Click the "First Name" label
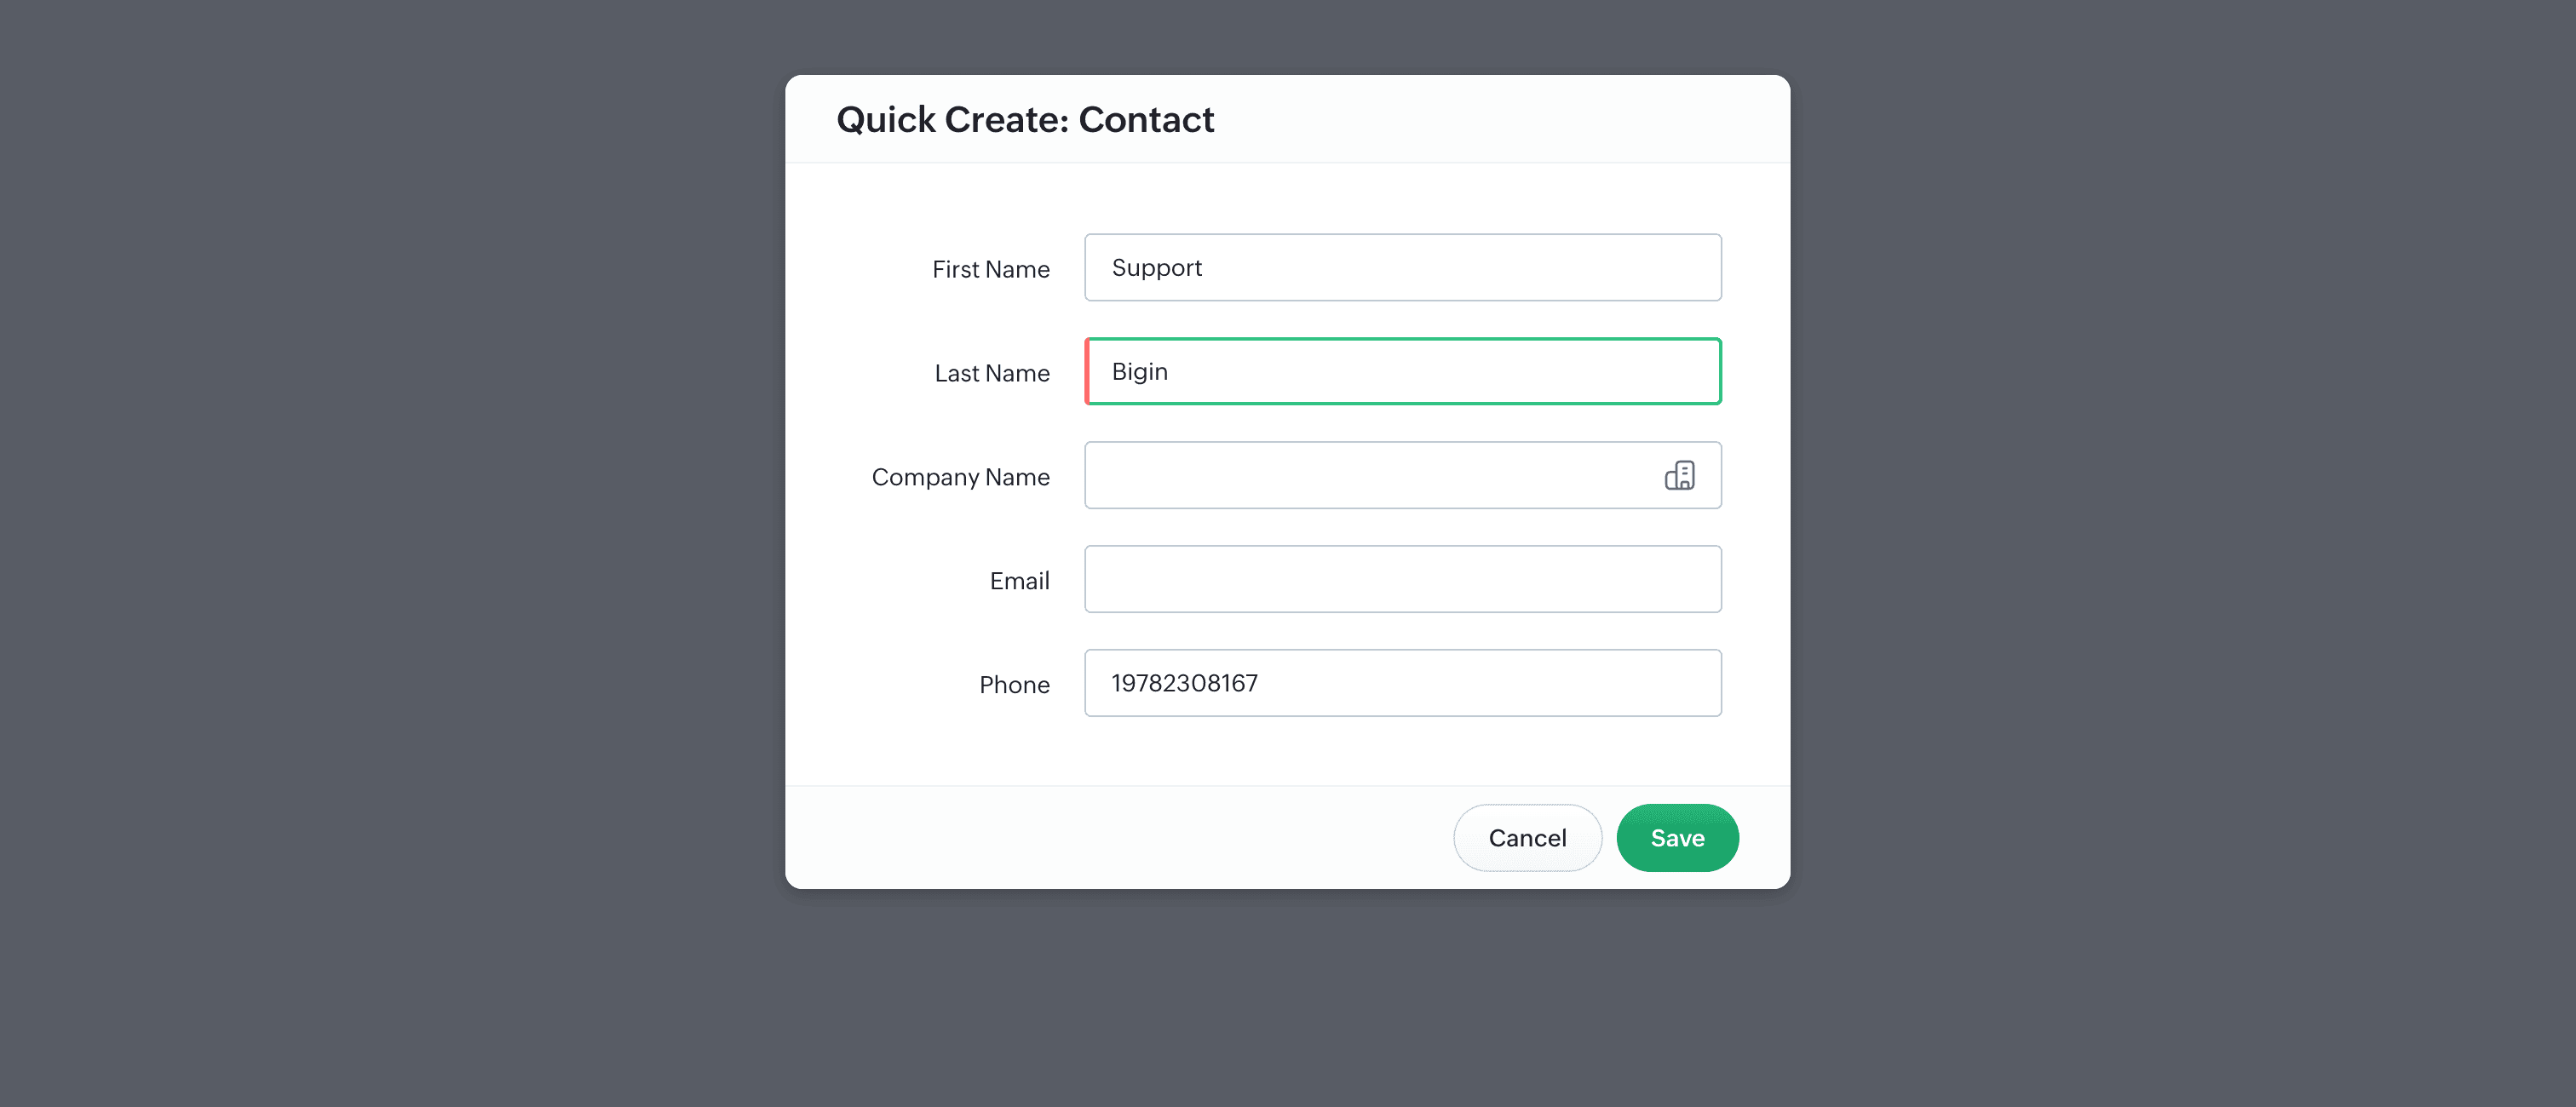Image resolution: width=2576 pixels, height=1107 pixels. (x=990, y=270)
